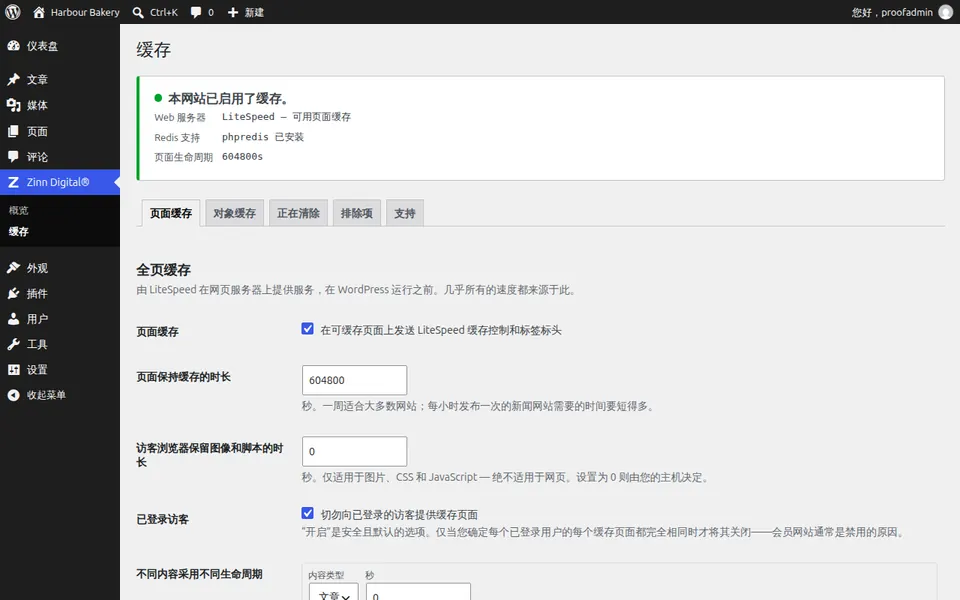
Task: Click the 604800s lifetime value
Action: 242,157
